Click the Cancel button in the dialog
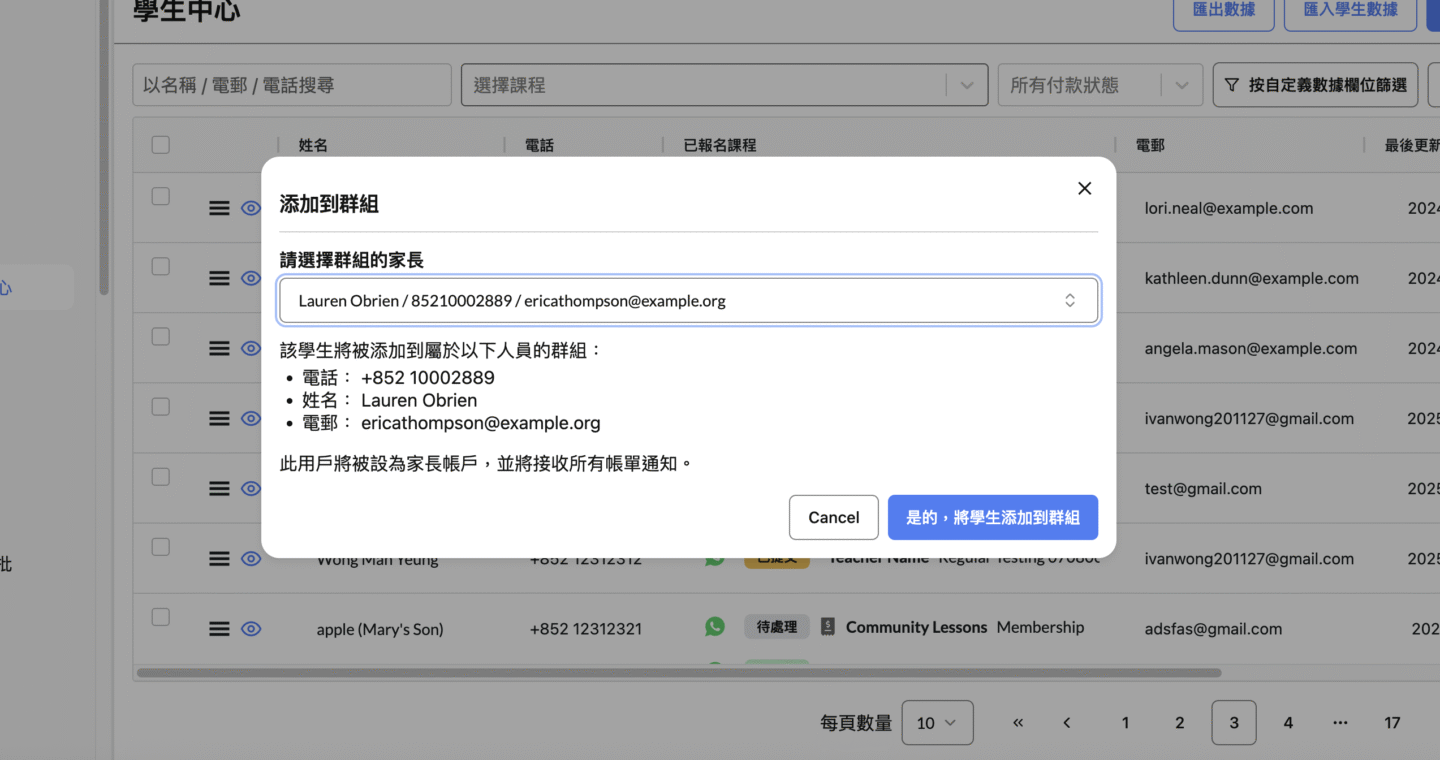The image size is (1440, 760). 833,517
